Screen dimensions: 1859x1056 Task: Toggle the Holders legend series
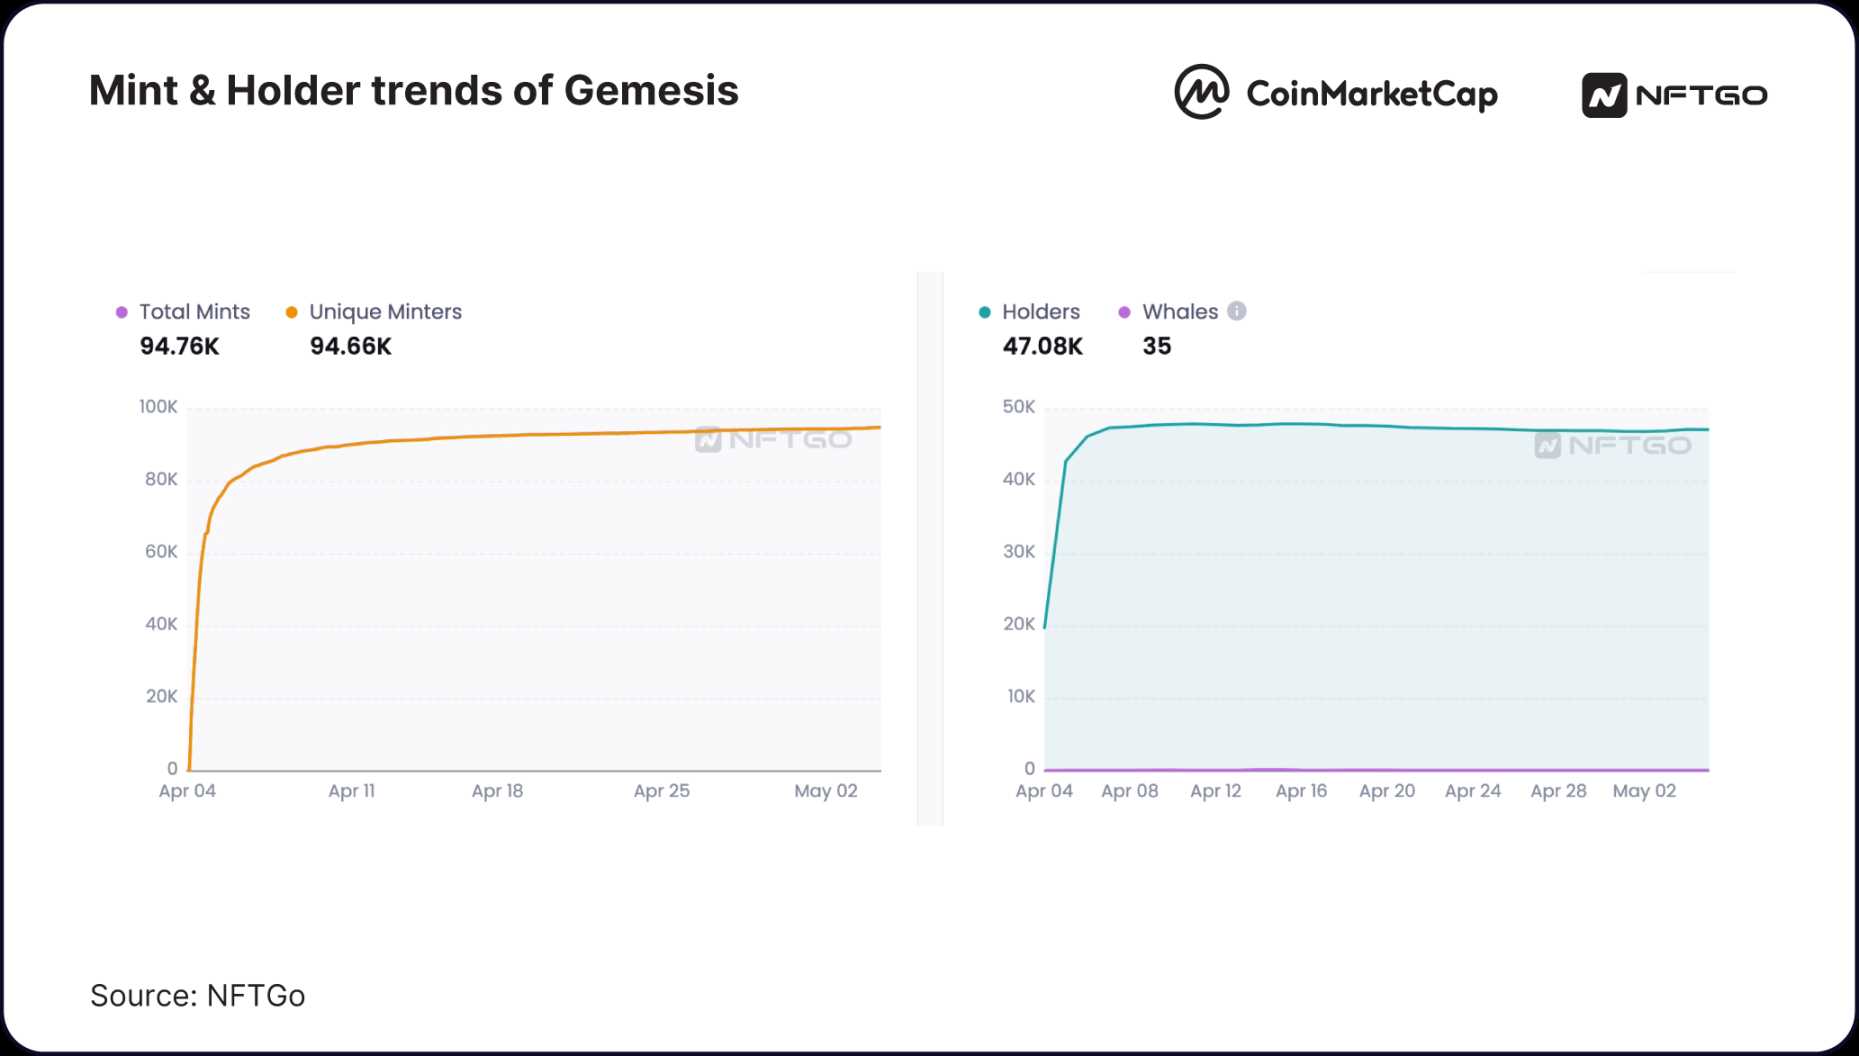point(1040,312)
